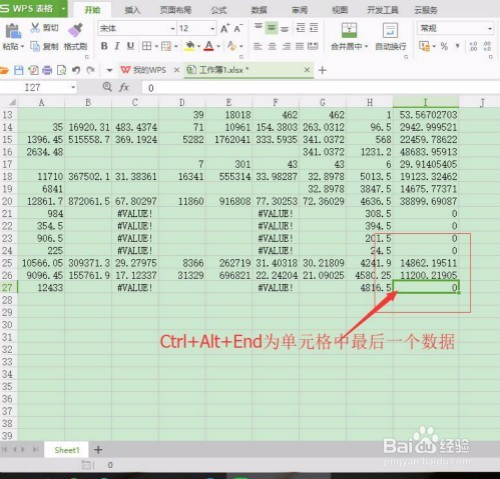Click the cell borders icon
Image resolution: width=500 pixels, height=479 pixels.
[x=147, y=46]
